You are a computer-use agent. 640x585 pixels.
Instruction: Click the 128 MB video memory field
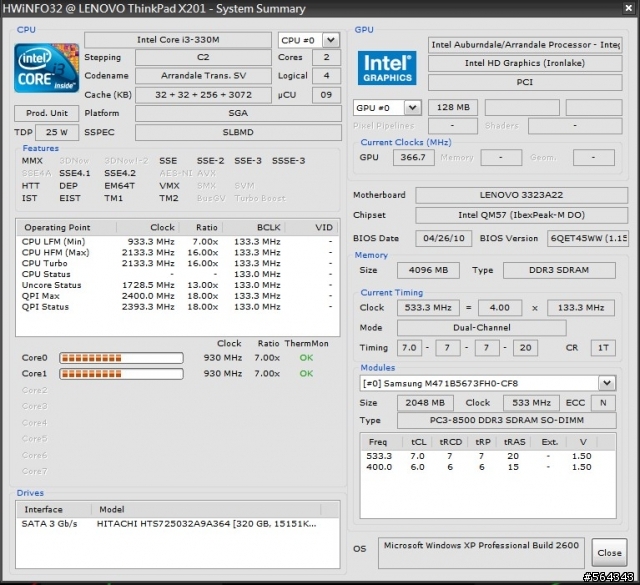453,107
